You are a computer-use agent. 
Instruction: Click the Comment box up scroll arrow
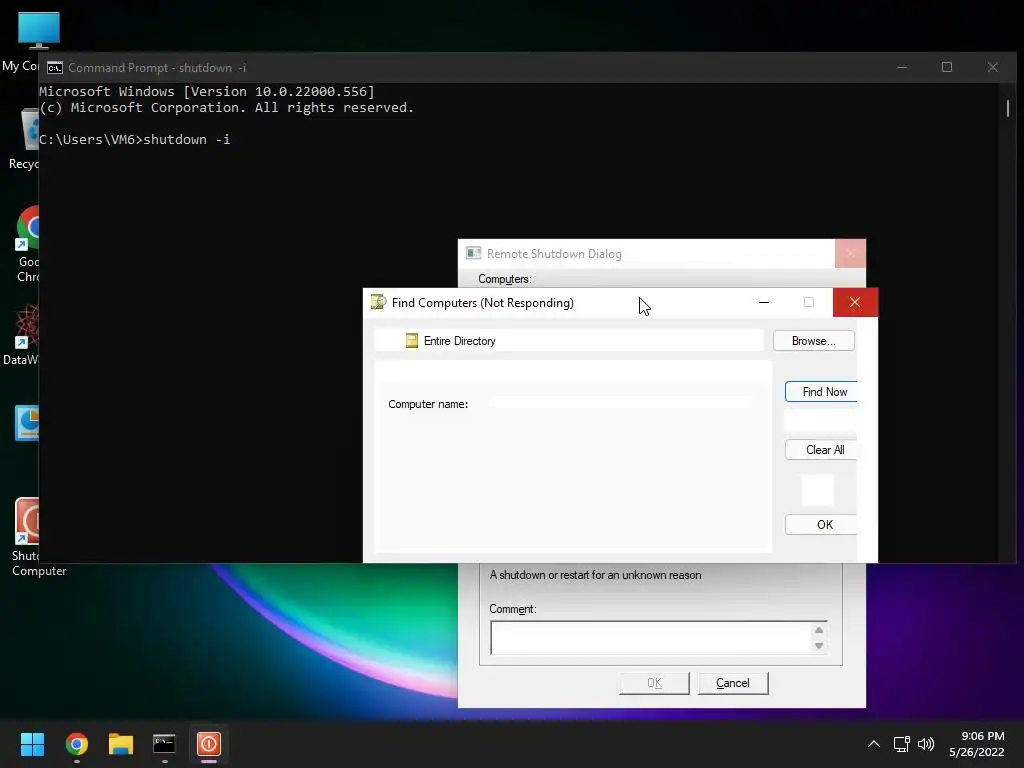click(818, 630)
